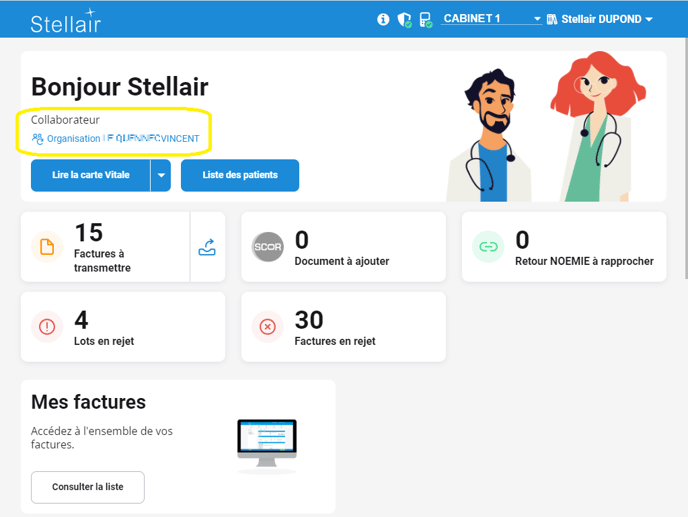Open the shield security status icon
This screenshot has height=517, width=688.
(405, 19)
